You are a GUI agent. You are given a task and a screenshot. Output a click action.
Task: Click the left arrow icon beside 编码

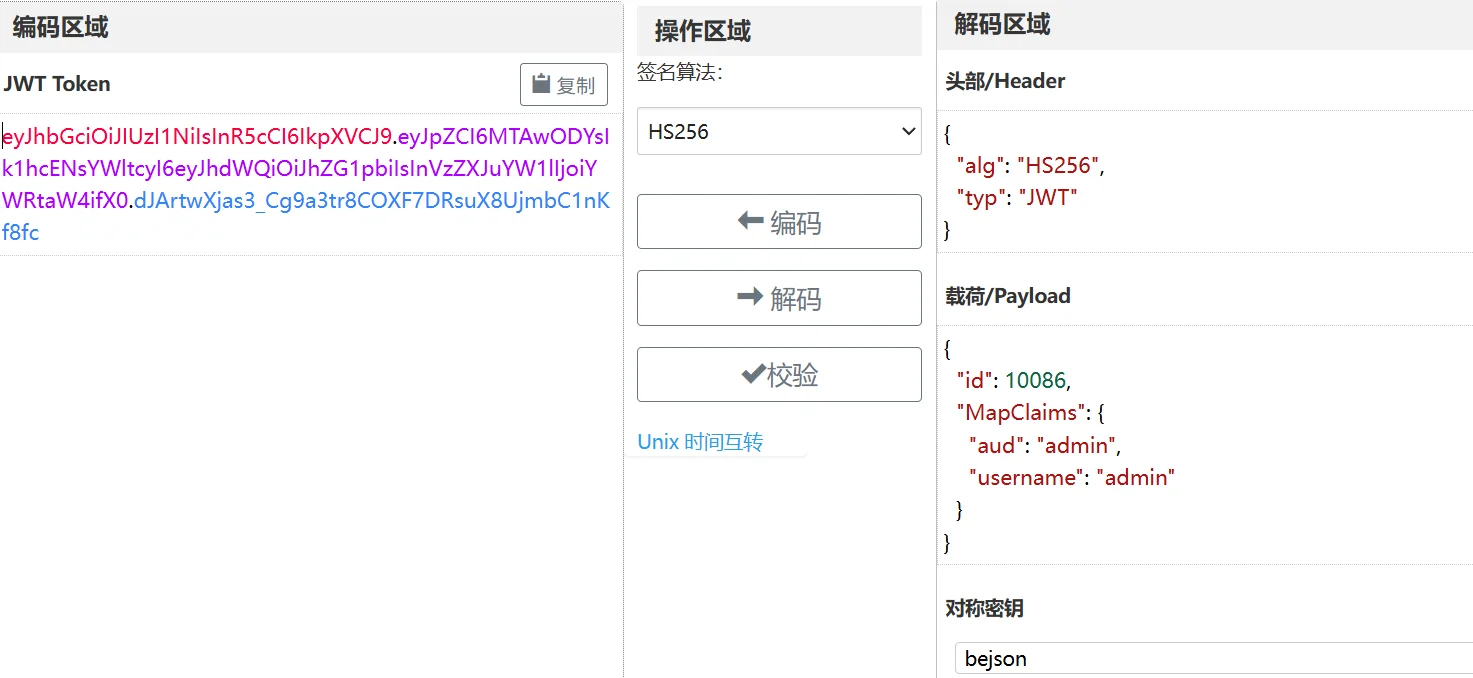(750, 221)
